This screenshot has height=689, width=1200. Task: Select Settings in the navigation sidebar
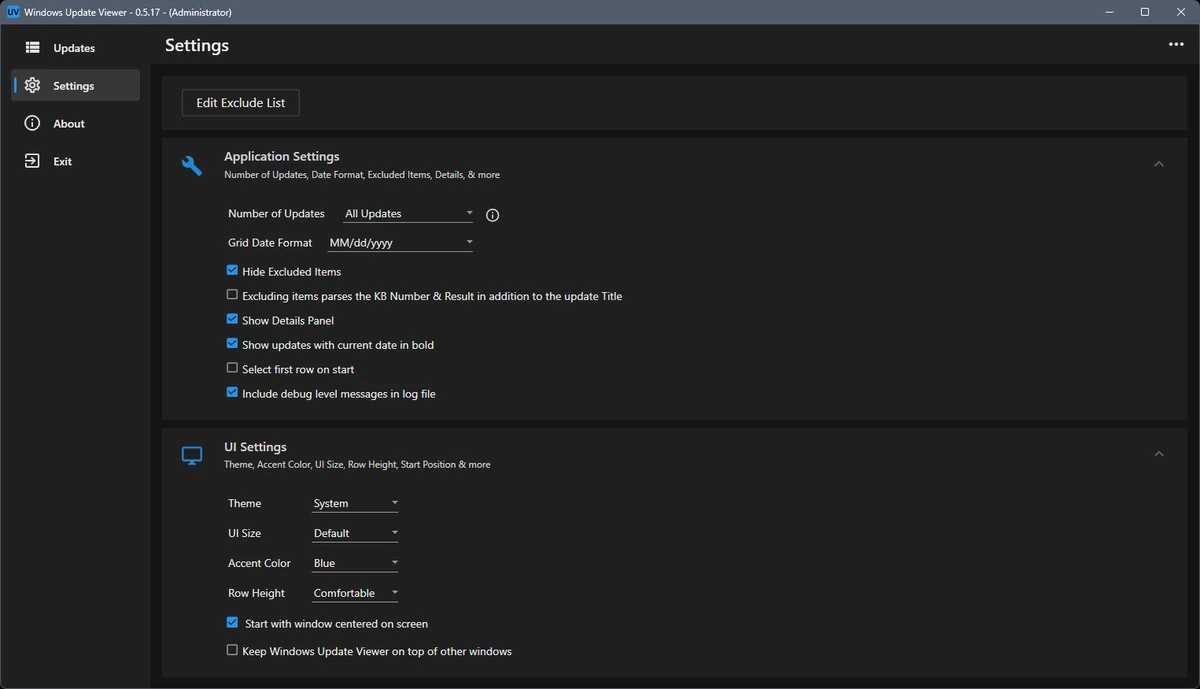(75, 86)
